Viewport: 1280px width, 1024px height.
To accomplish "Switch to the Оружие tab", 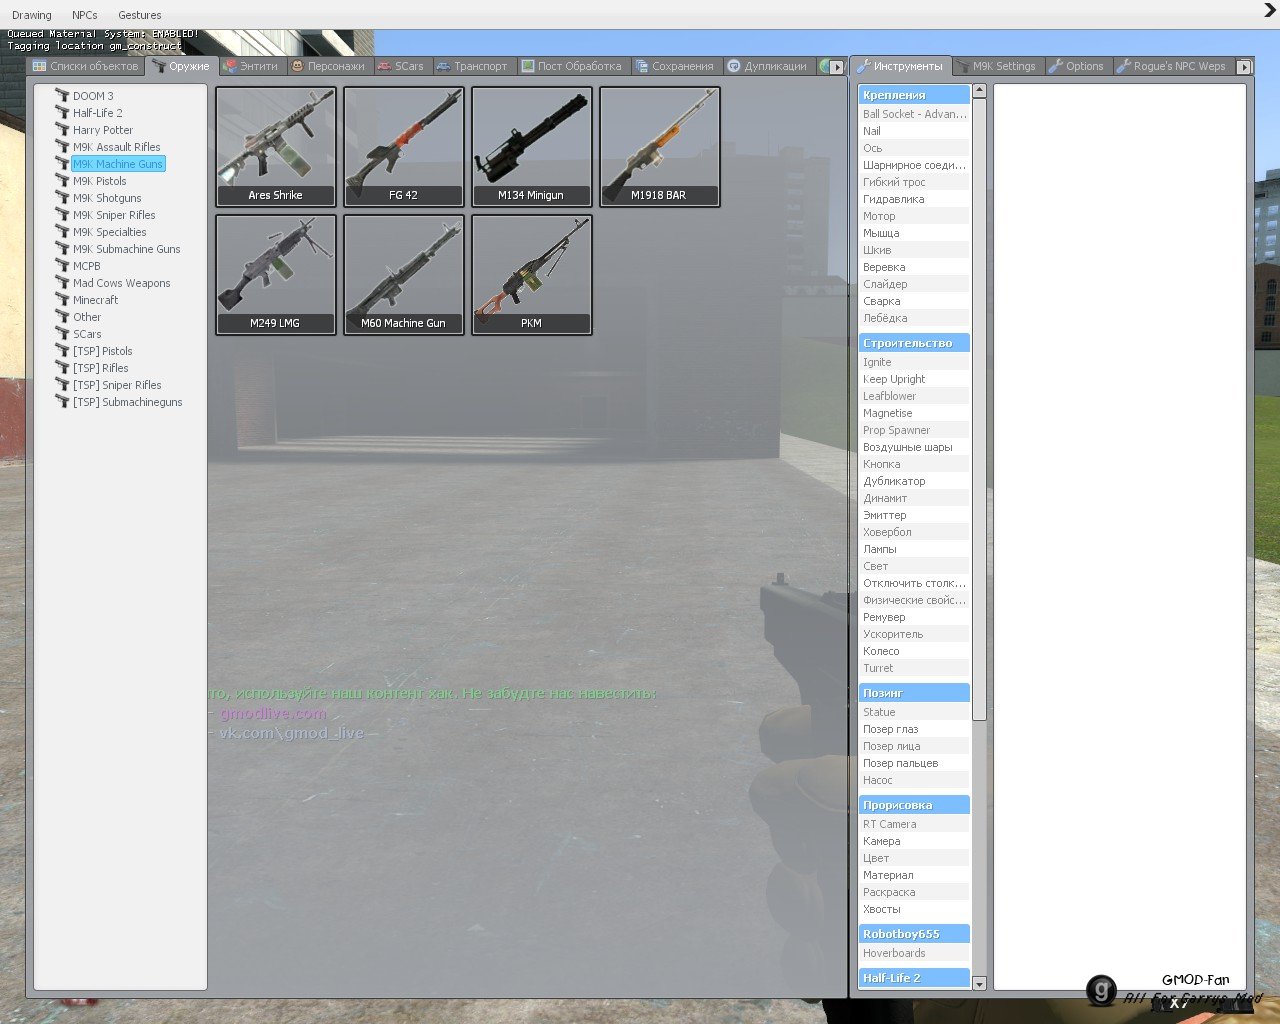I will click(181, 66).
